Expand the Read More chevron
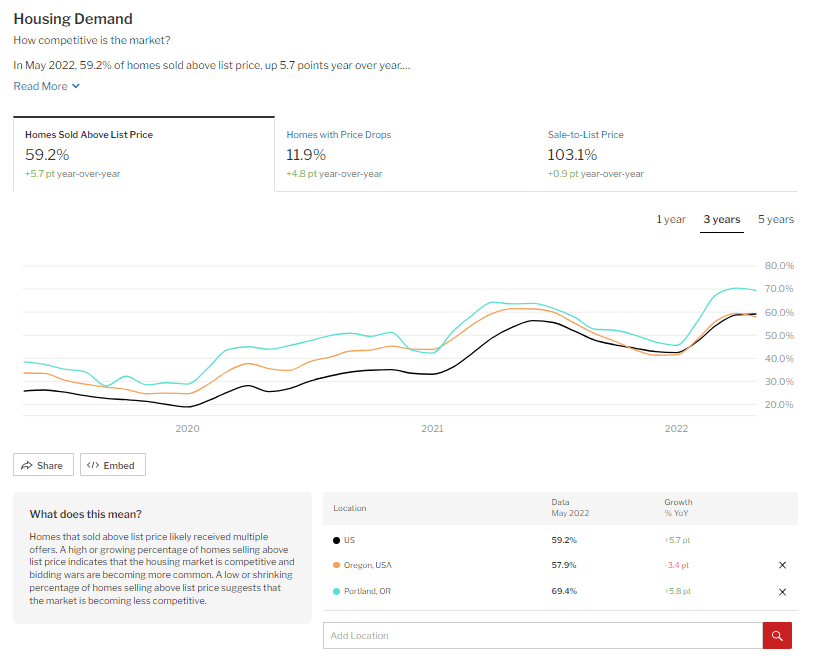The height and width of the screenshot is (658, 823). click(x=76, y=86)
